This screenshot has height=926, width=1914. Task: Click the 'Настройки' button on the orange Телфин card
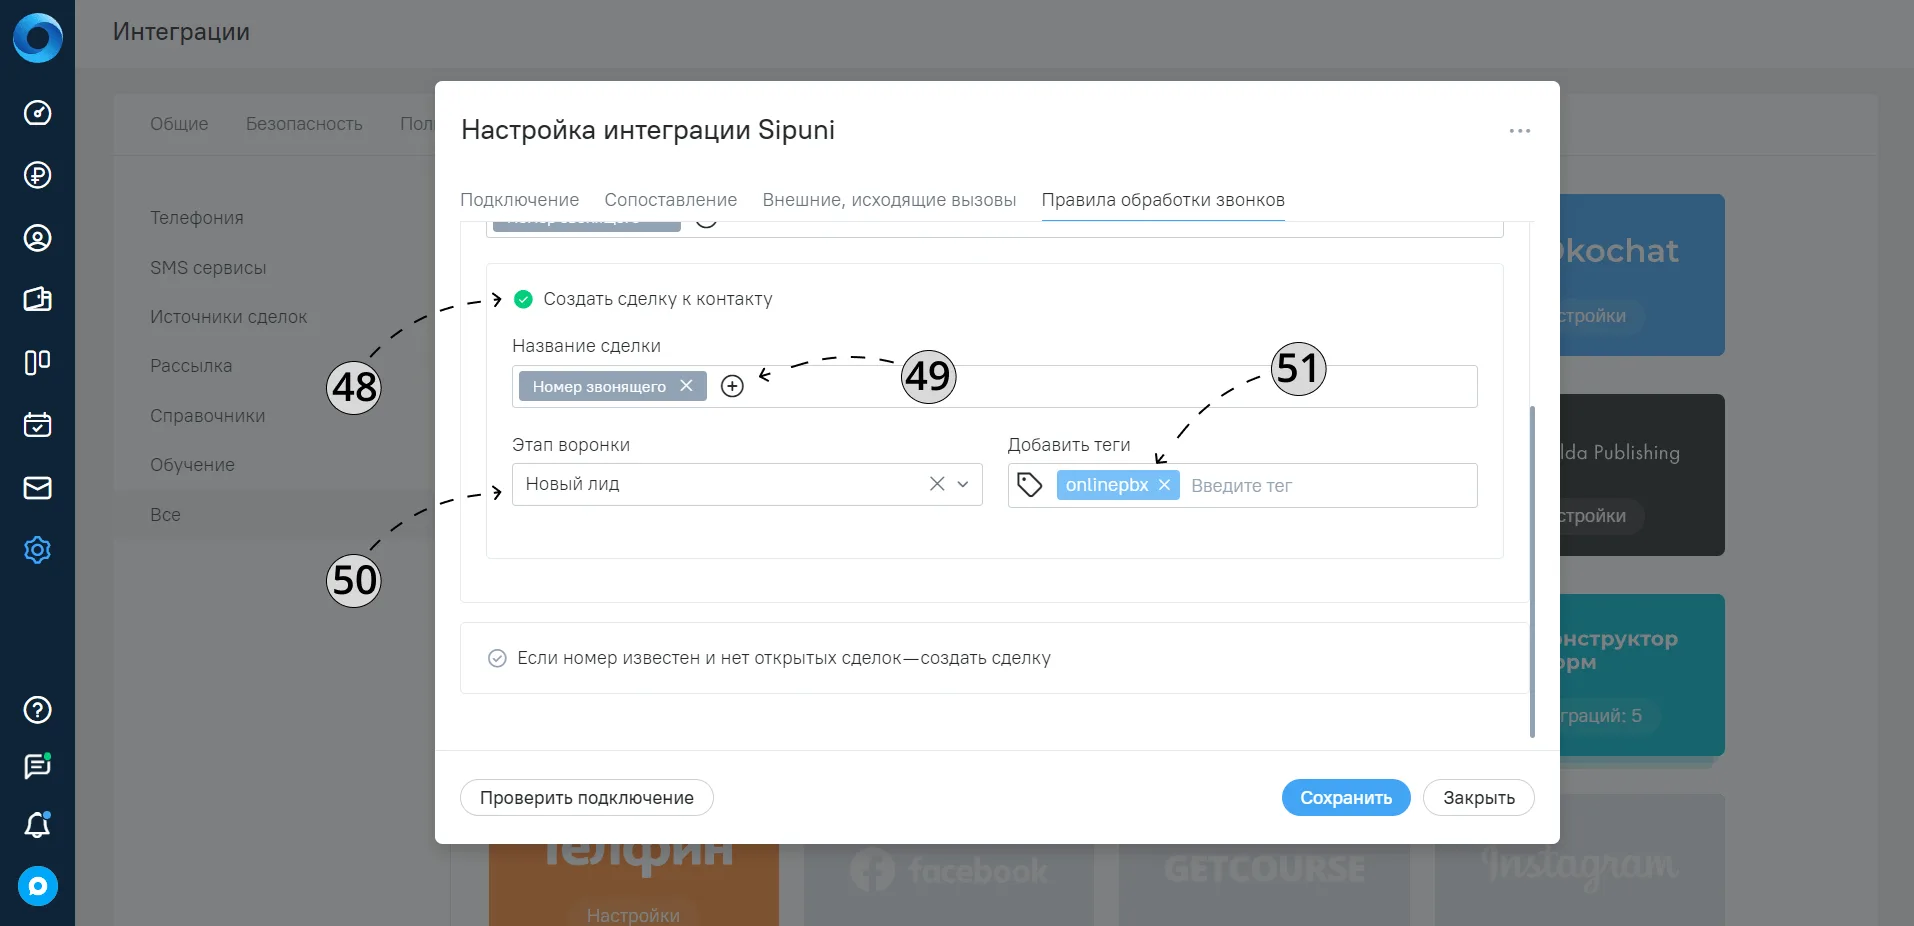click(x=633, y=915)
